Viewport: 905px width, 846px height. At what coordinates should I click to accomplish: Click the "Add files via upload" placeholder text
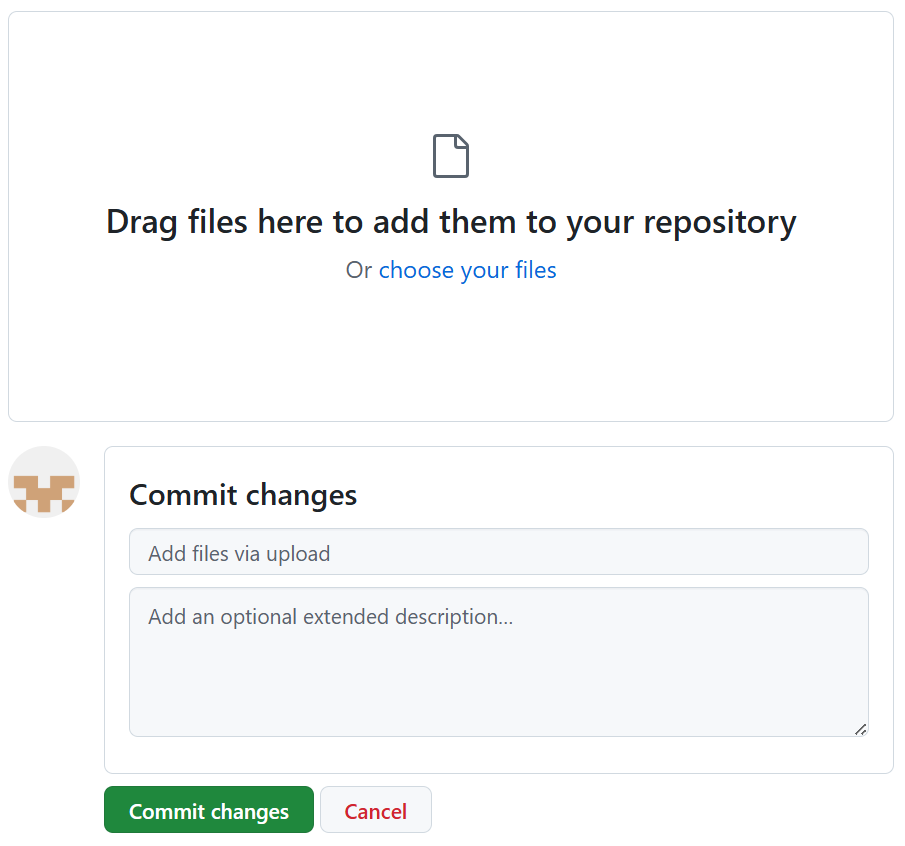click(239, 553)
